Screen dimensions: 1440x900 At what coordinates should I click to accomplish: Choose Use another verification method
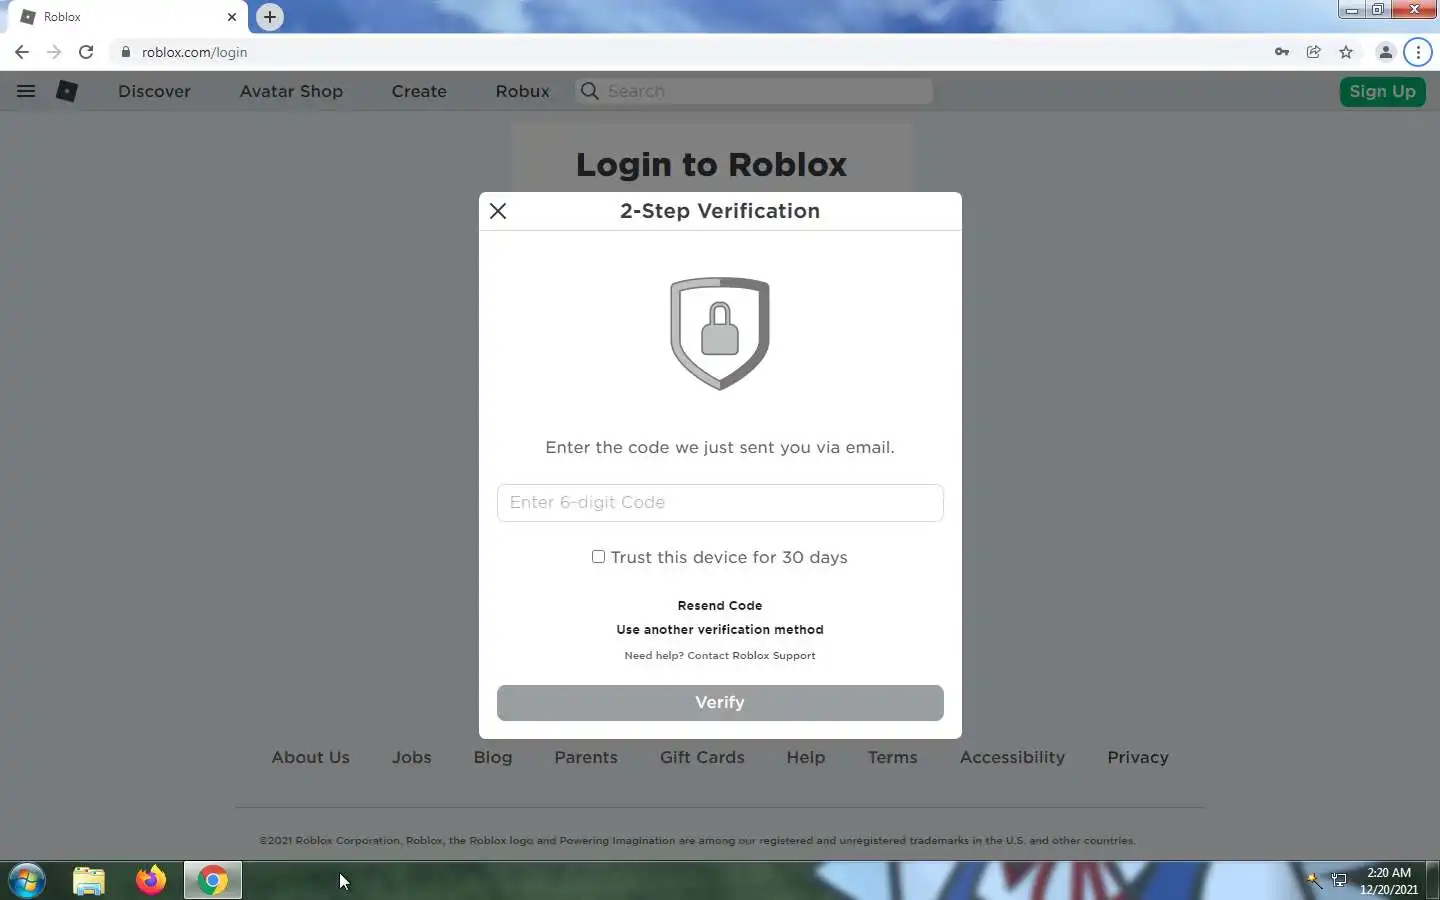pyautogui.click(x=720, y=630)
